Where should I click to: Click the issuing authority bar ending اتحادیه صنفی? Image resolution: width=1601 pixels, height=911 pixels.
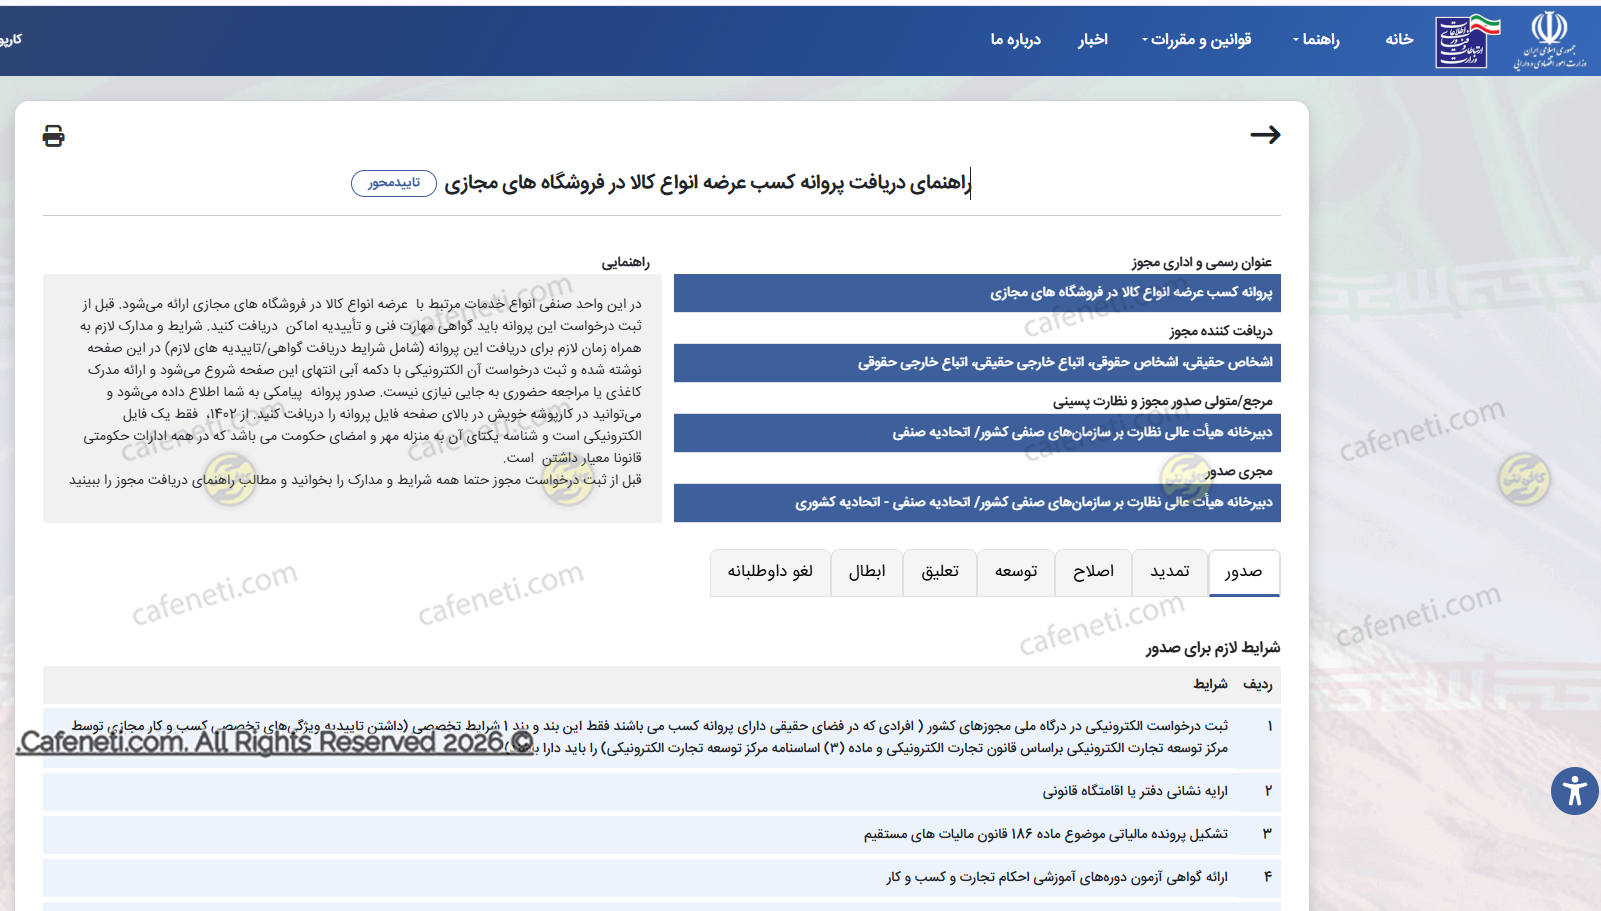coord(977,433)
